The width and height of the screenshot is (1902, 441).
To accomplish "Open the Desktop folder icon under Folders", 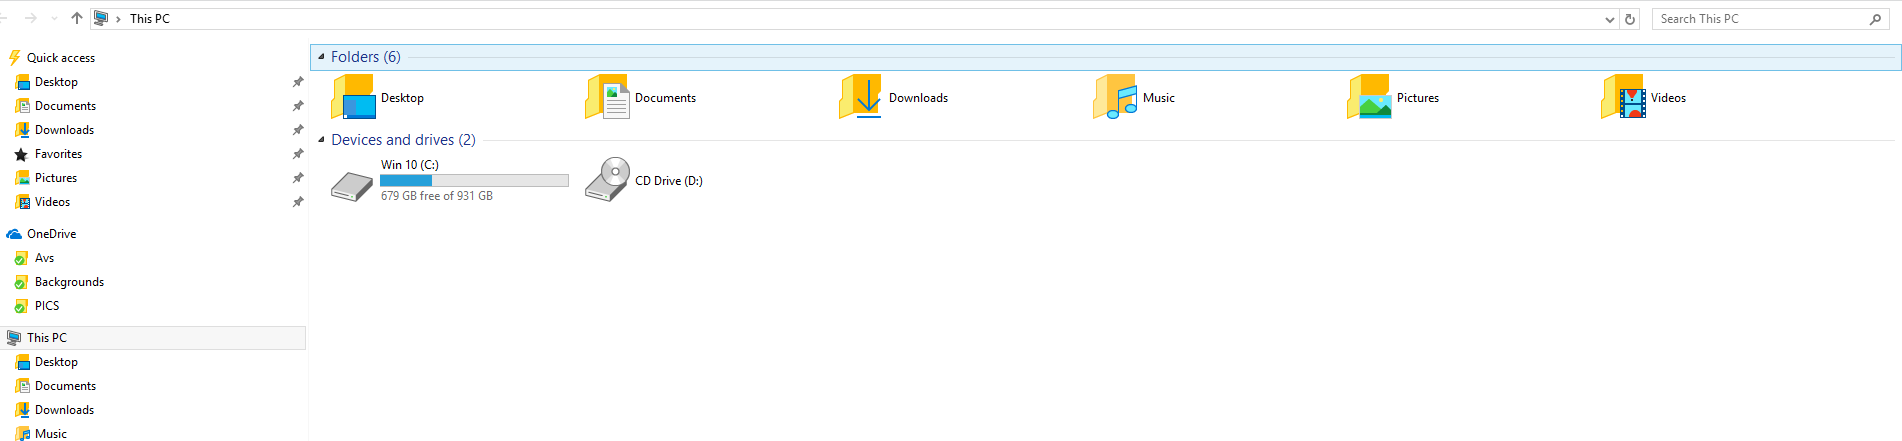I will click(353, 97).
